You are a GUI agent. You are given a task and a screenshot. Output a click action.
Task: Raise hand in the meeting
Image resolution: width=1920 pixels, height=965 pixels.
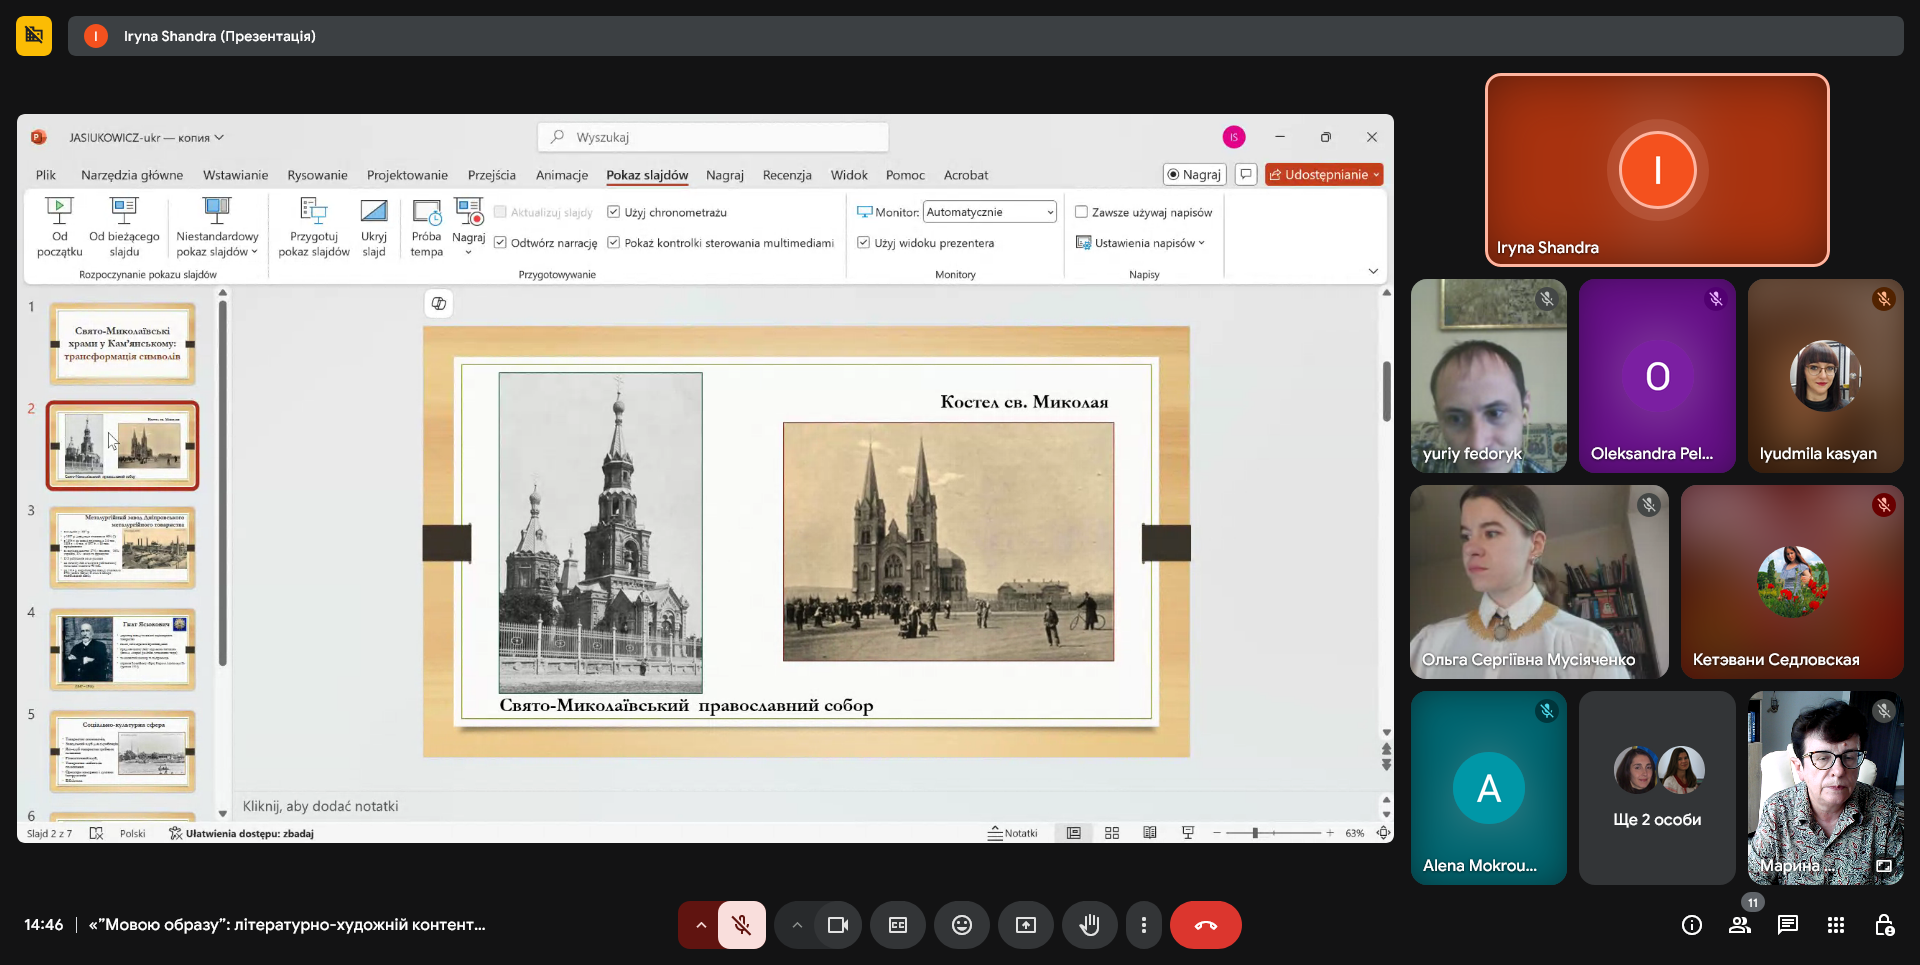(x=1089, y=925)
